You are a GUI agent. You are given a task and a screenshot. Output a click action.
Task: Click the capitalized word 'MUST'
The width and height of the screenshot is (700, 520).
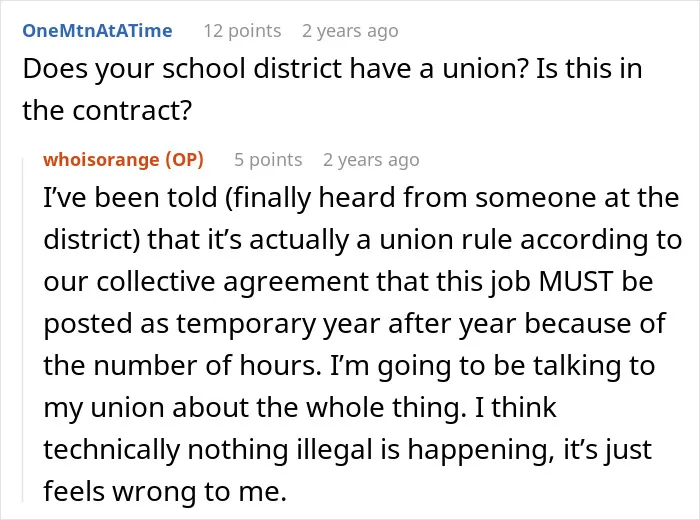[x=575, y=282]
